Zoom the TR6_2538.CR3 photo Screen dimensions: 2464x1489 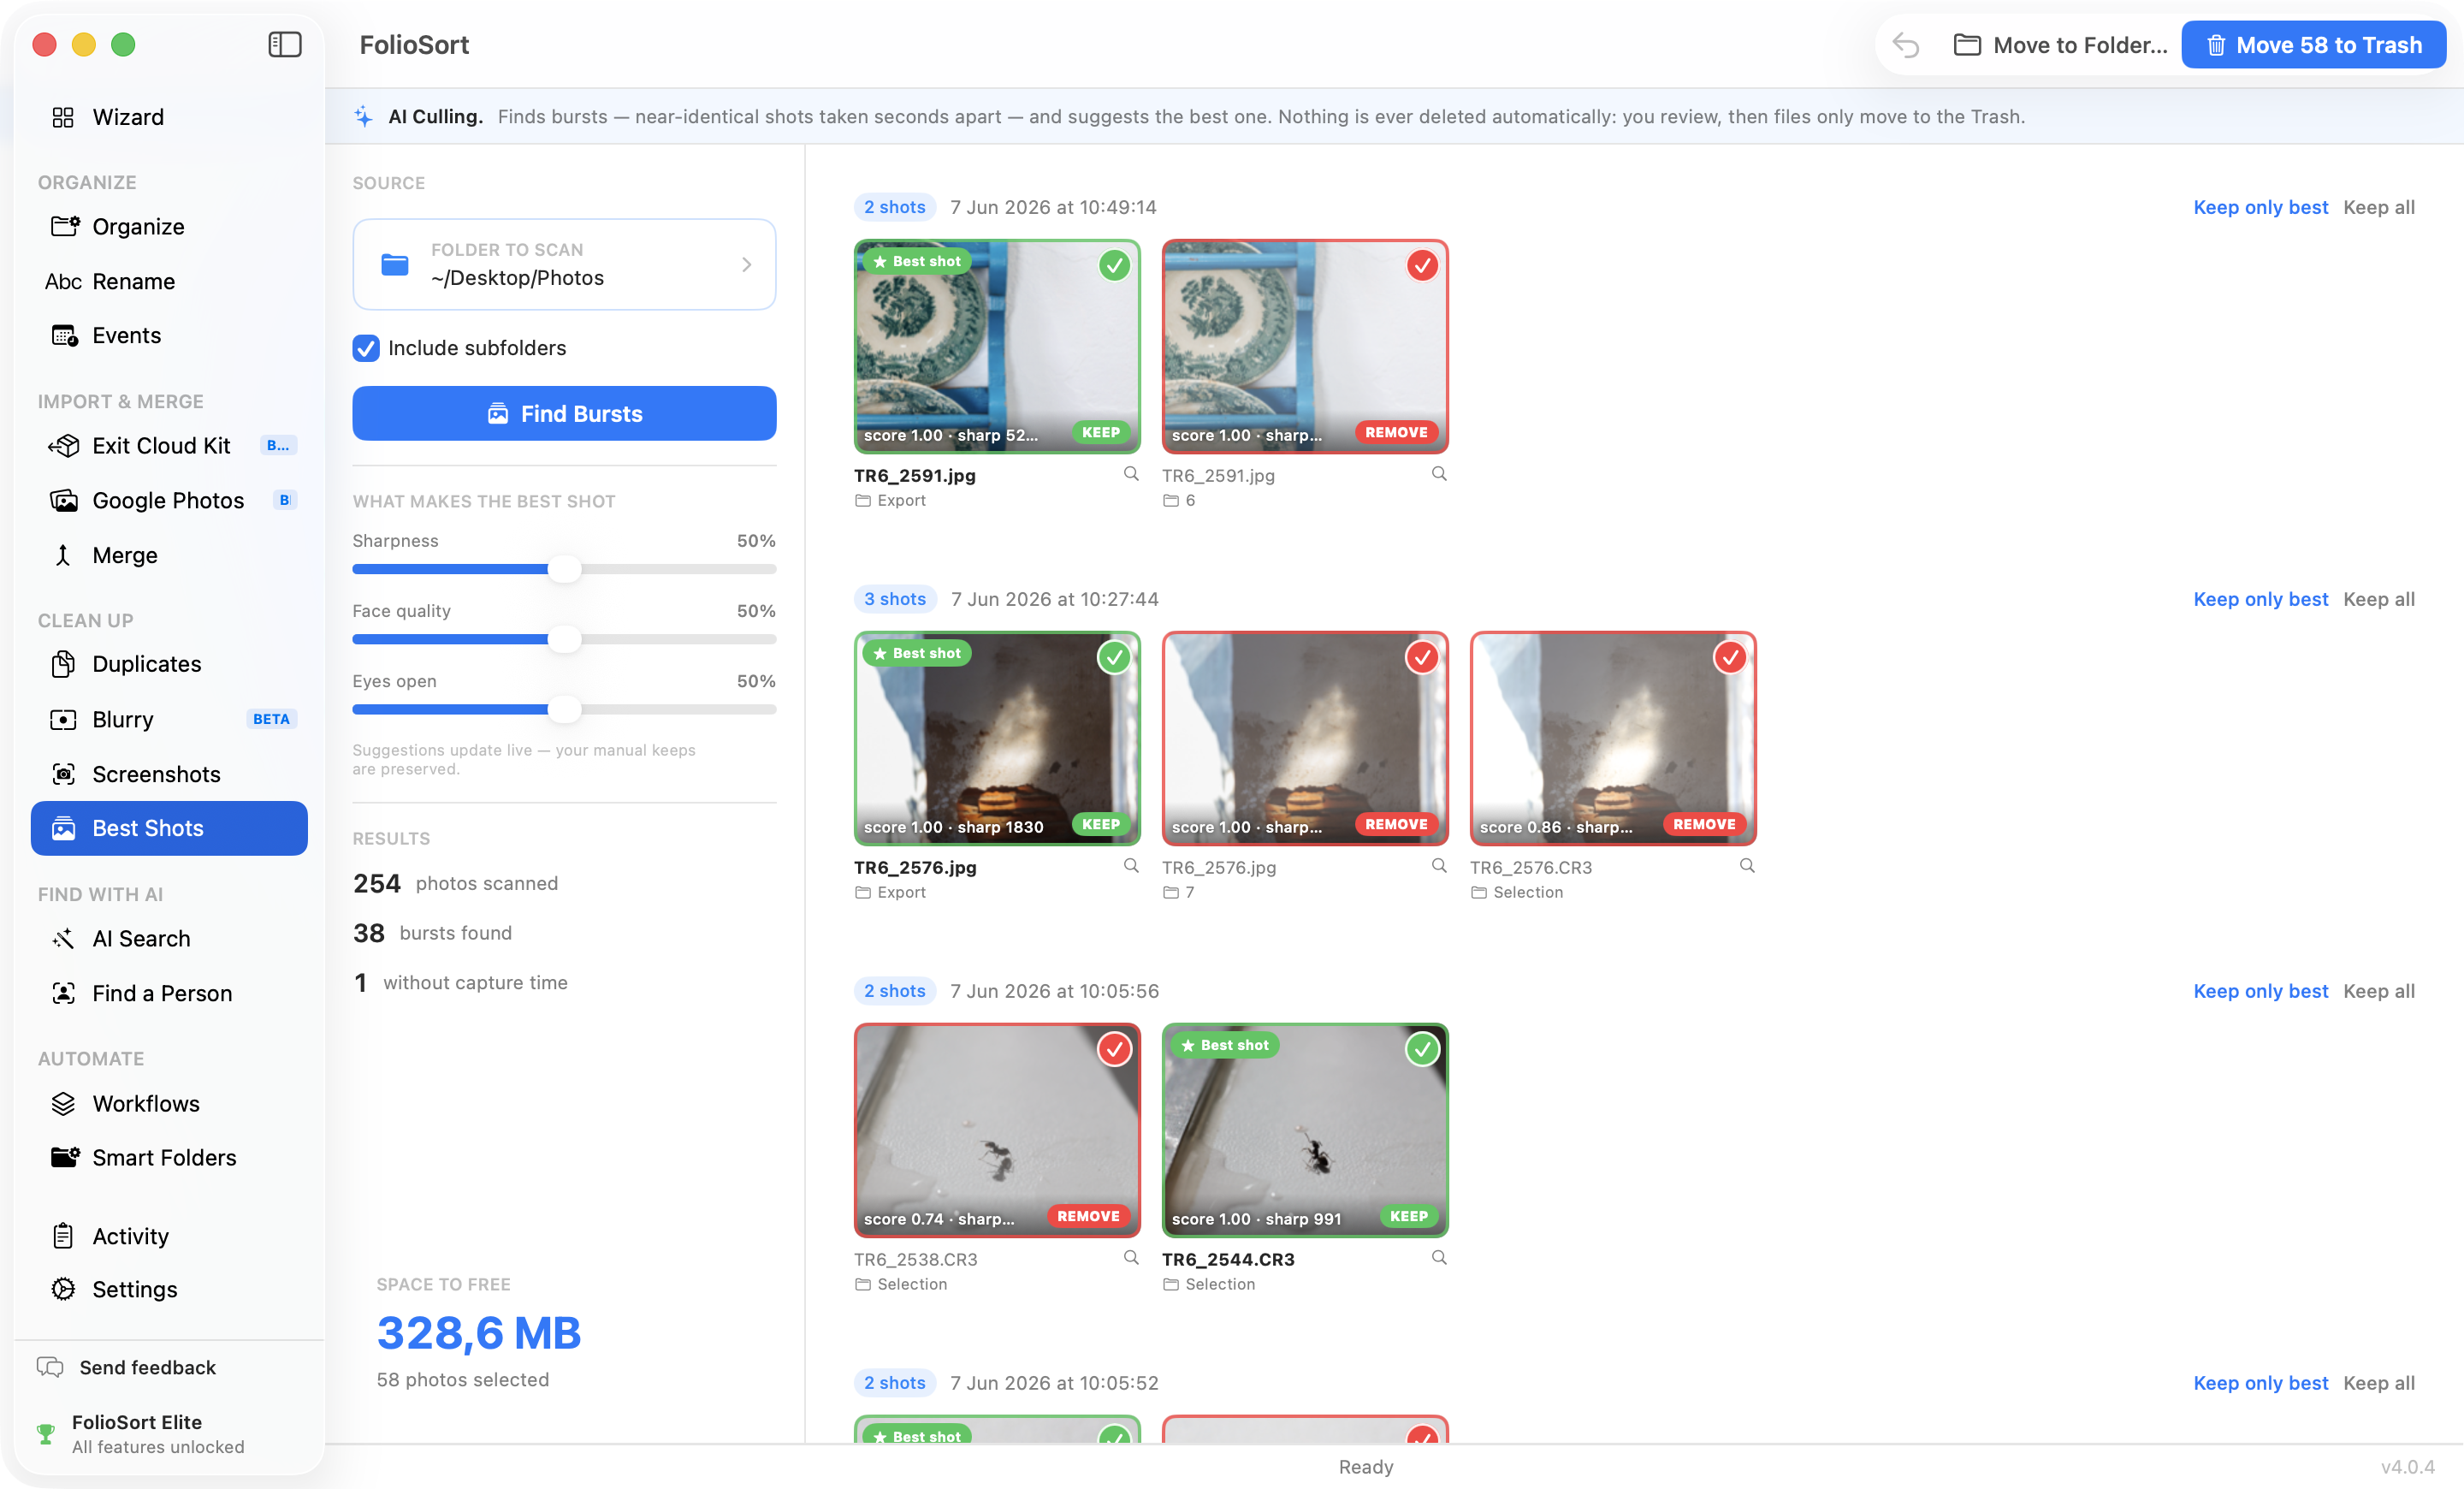tap(1131, 1258)
